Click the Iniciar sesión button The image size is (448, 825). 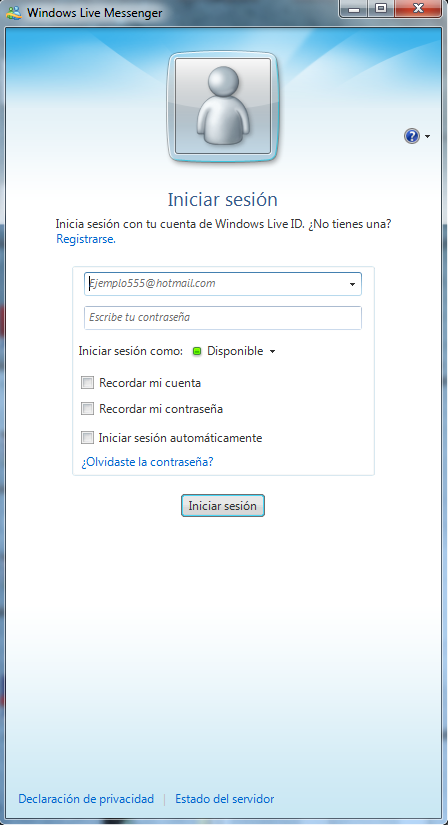click(223, 506)
